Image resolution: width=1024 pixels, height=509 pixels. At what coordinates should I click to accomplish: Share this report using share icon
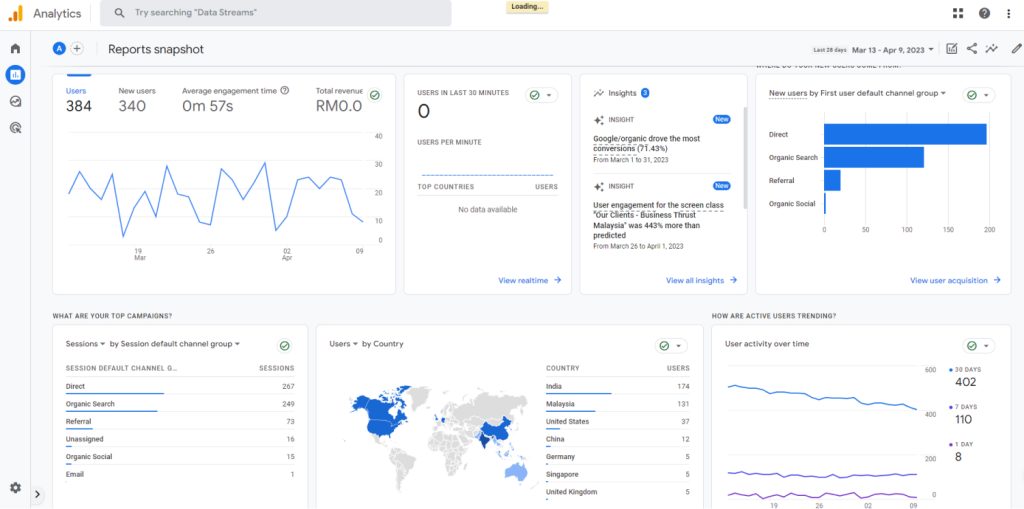pyautogui.click(x=972, y=48)
